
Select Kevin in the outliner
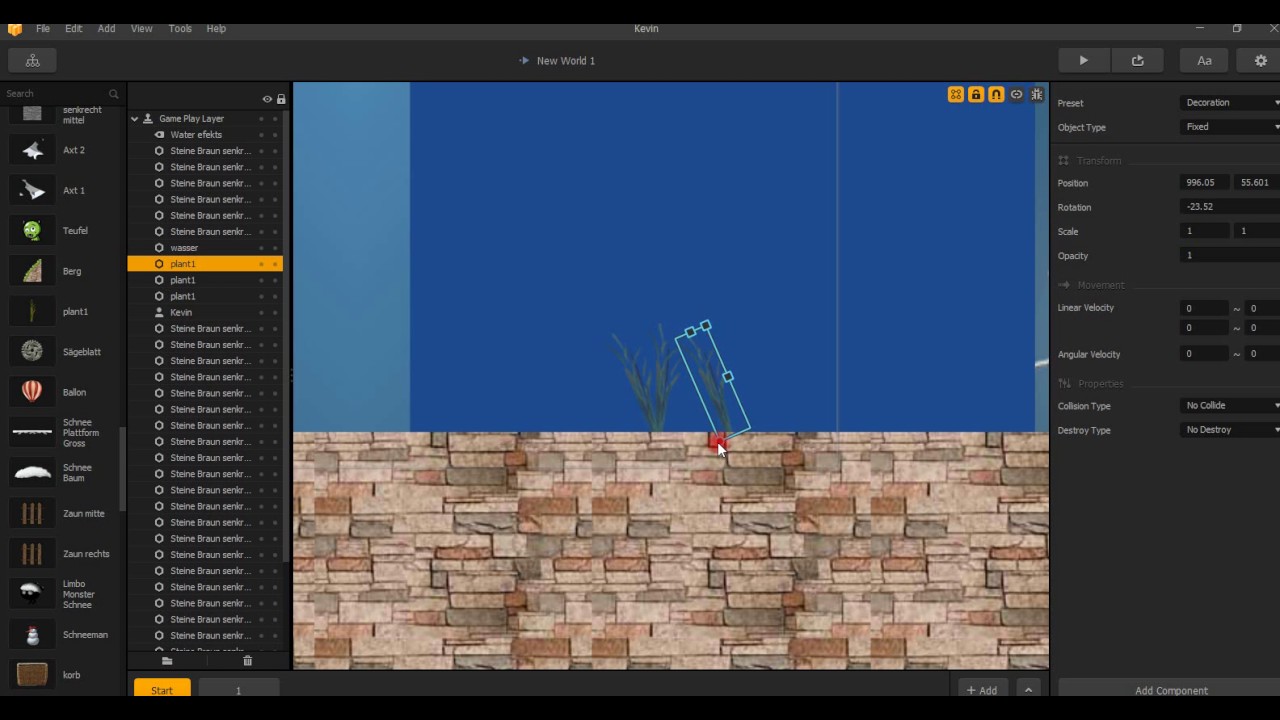205,313
